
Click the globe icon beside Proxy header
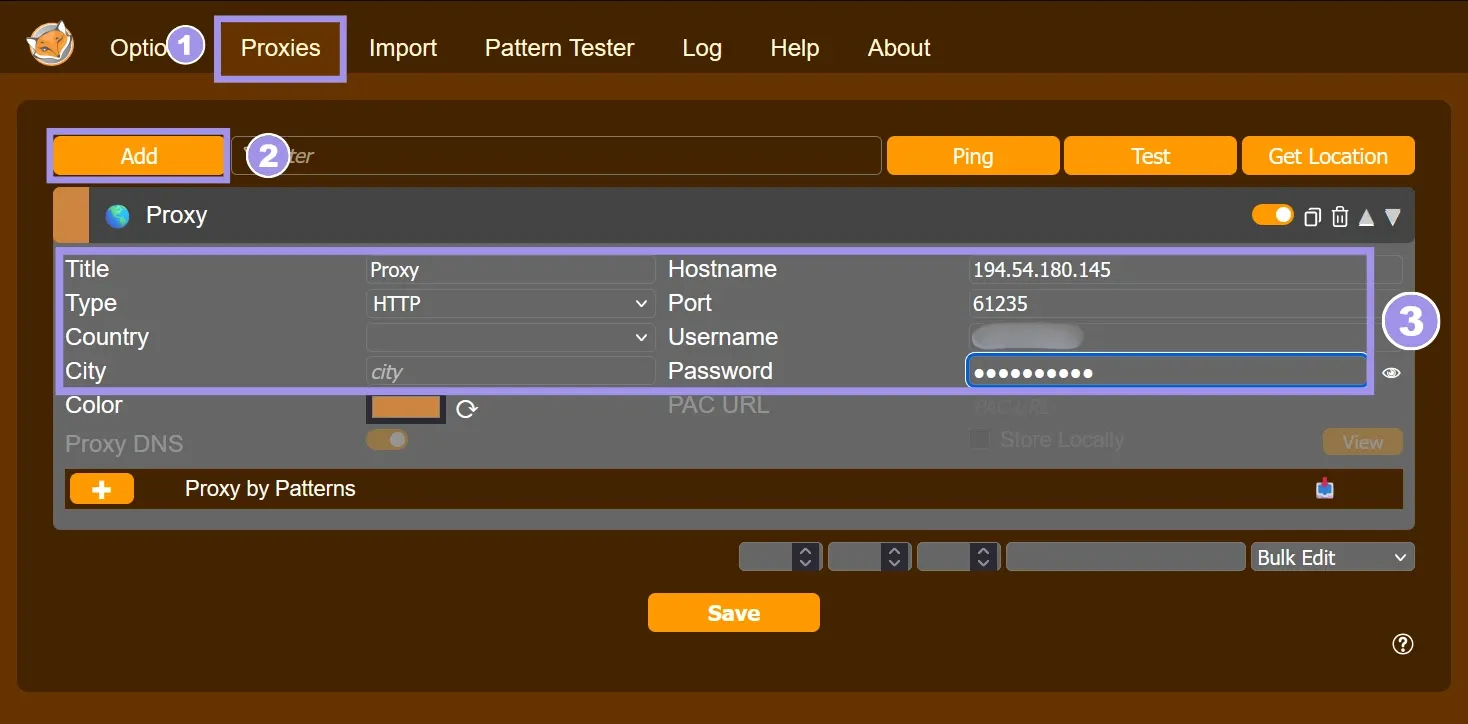coord(118,216)
